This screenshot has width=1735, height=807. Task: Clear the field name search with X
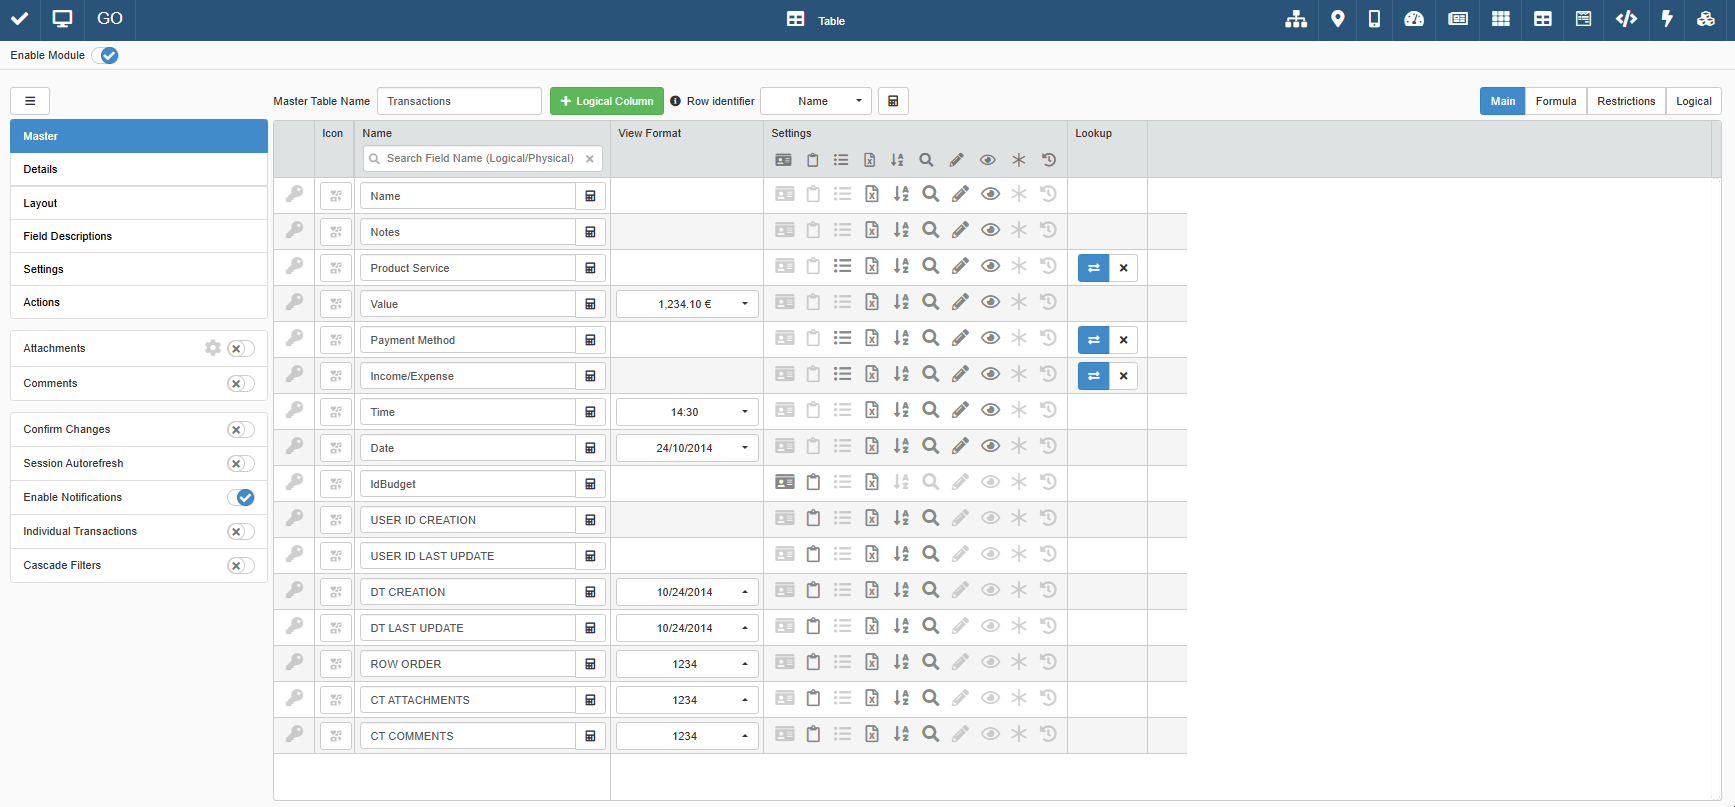tap(590, 158)
